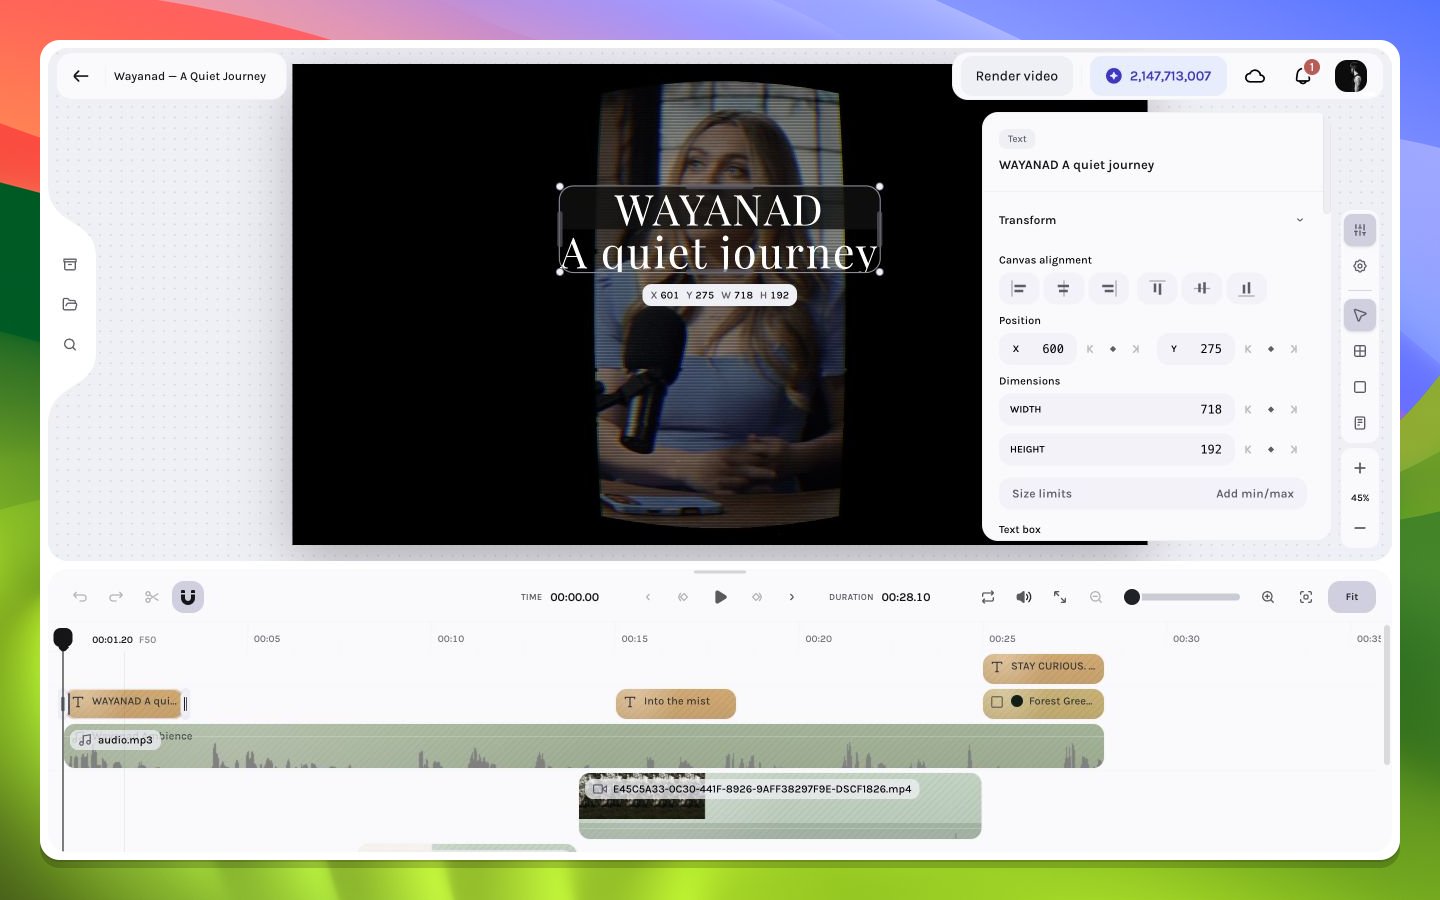The height and width of the screenshot is (900, 1440).
Task: Edit the X position field
Action: coord(1038,349)
